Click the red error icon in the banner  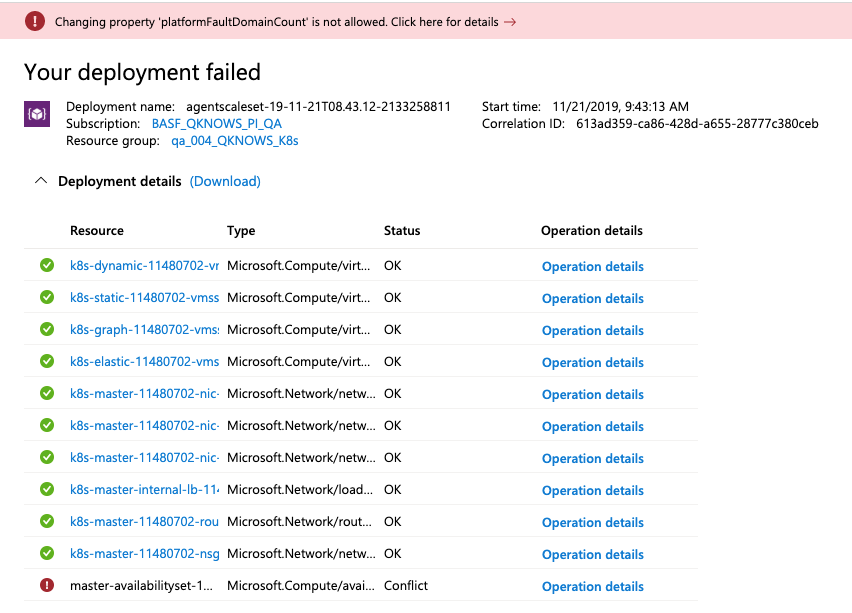[x=35, y=21]
